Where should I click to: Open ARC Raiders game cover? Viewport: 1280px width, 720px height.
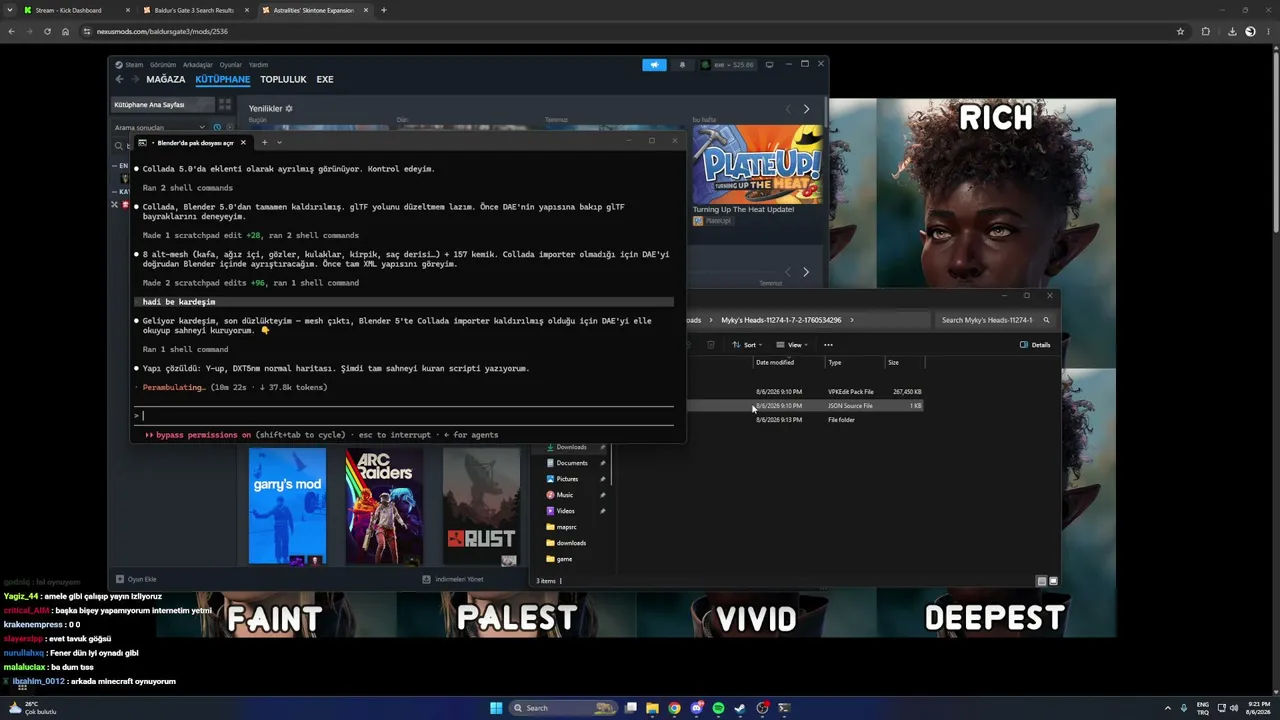pyautogui.click(x=384, y=506)
